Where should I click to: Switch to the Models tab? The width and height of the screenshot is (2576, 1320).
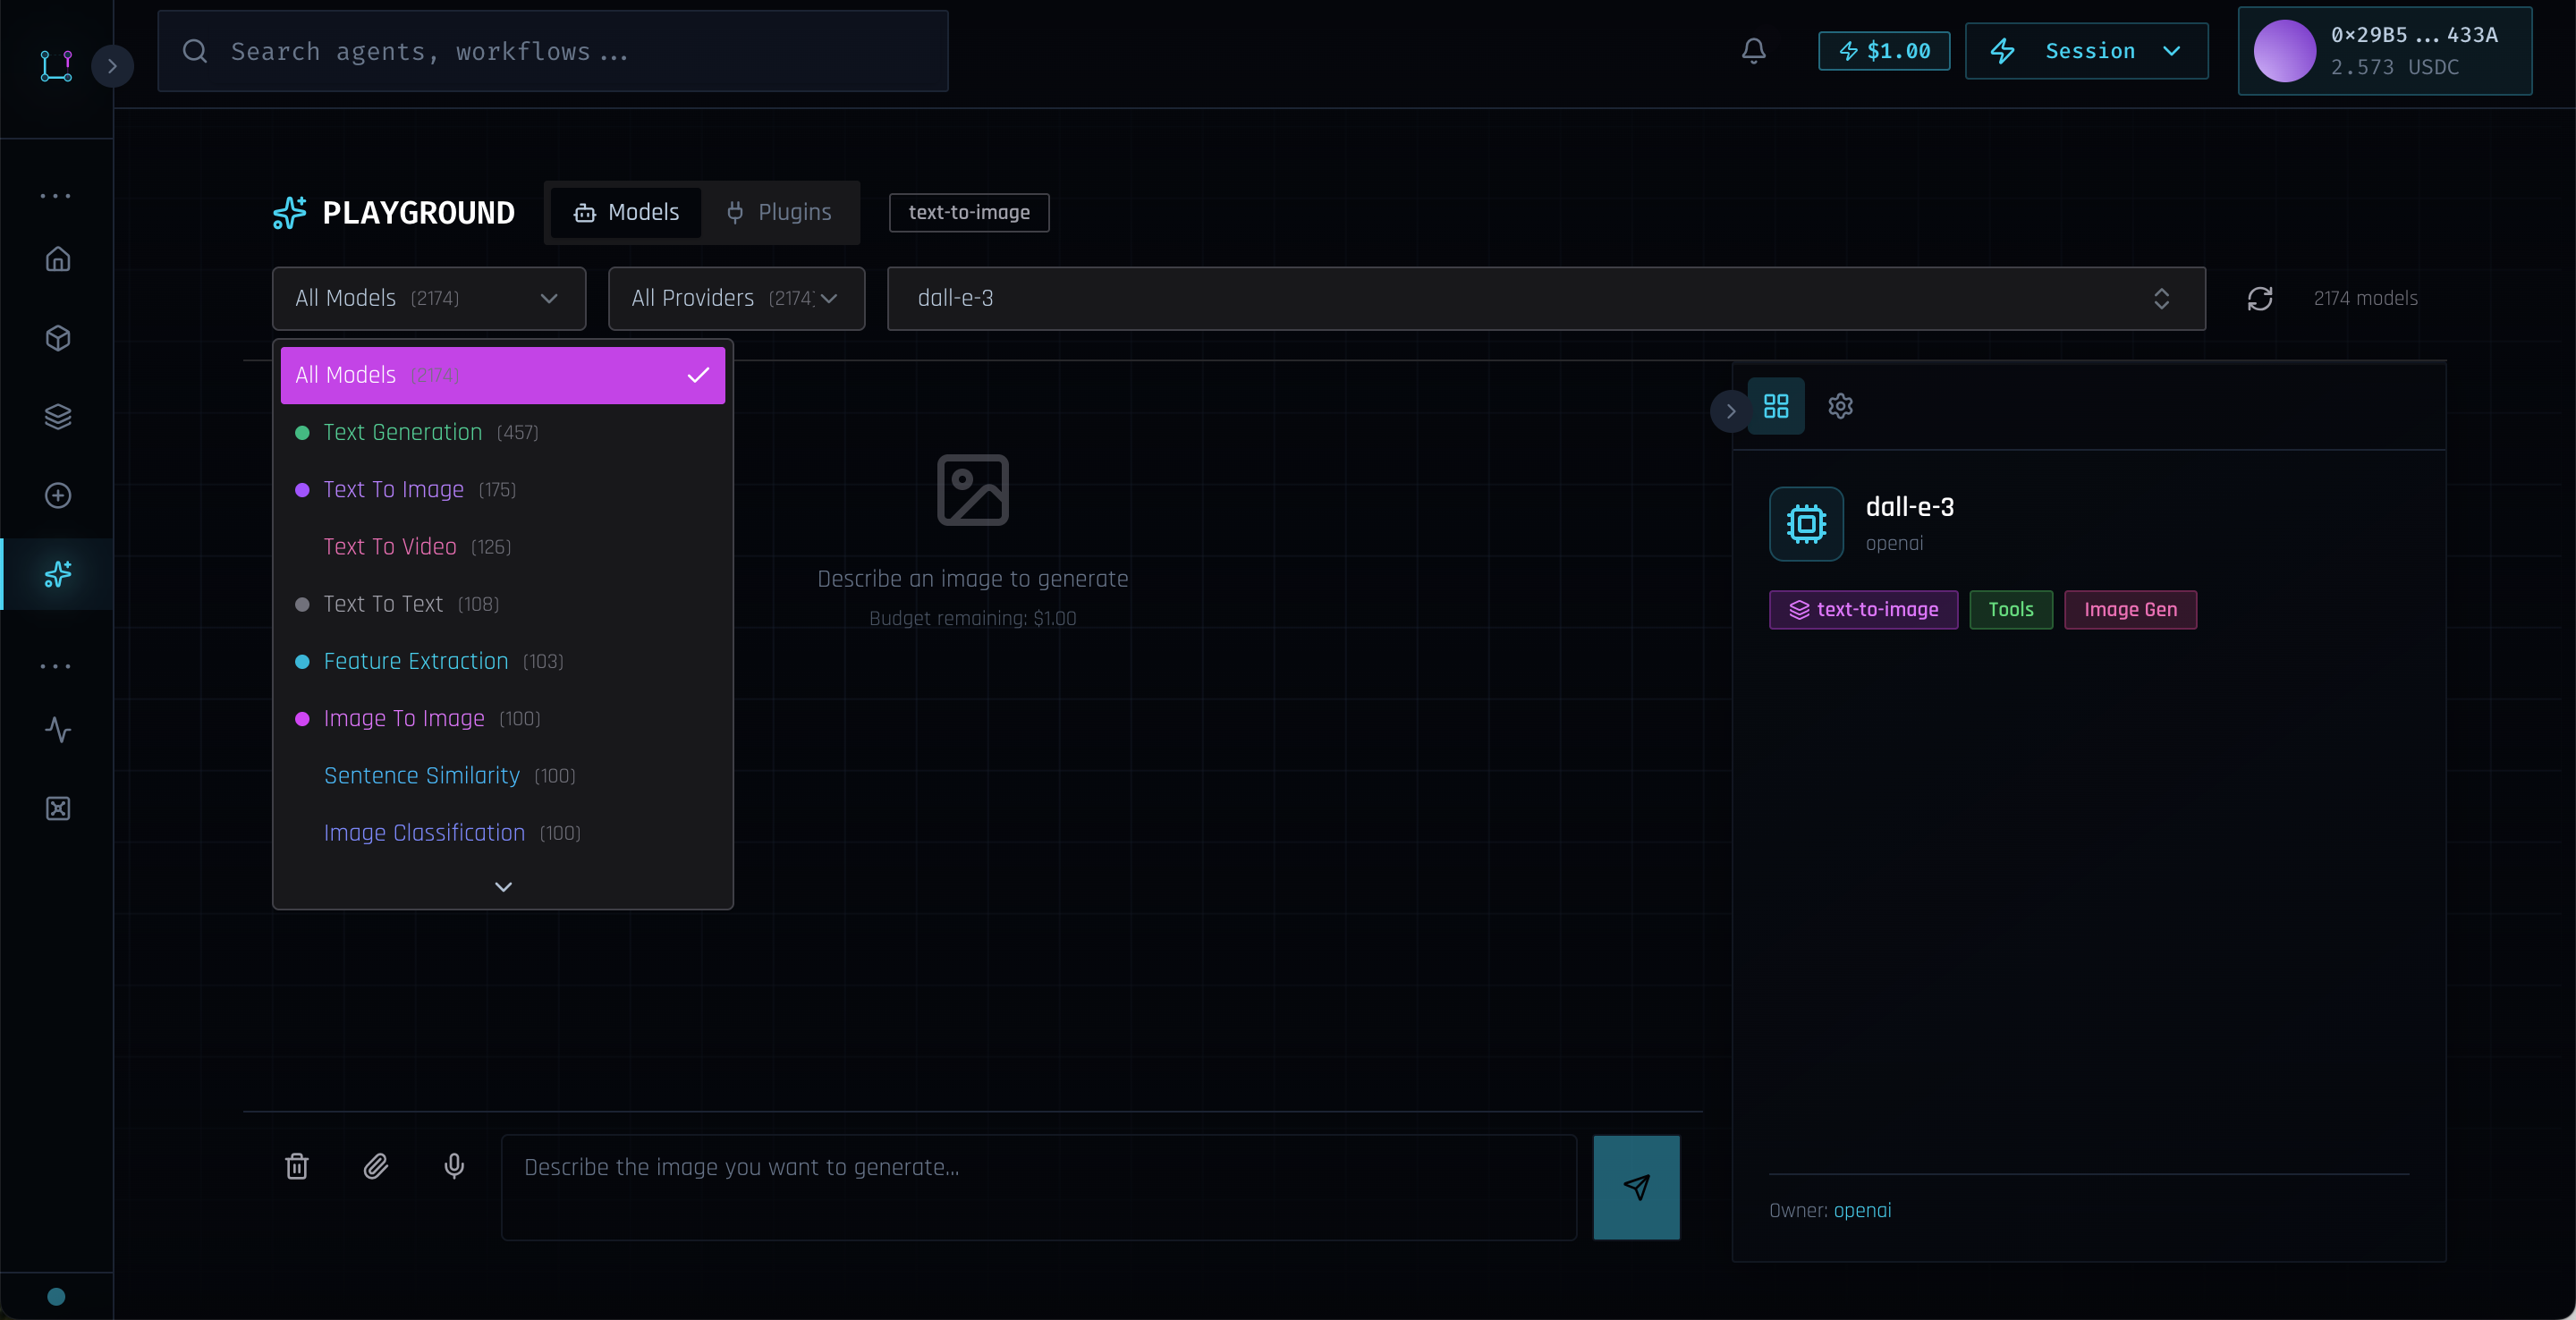[626, 212]
